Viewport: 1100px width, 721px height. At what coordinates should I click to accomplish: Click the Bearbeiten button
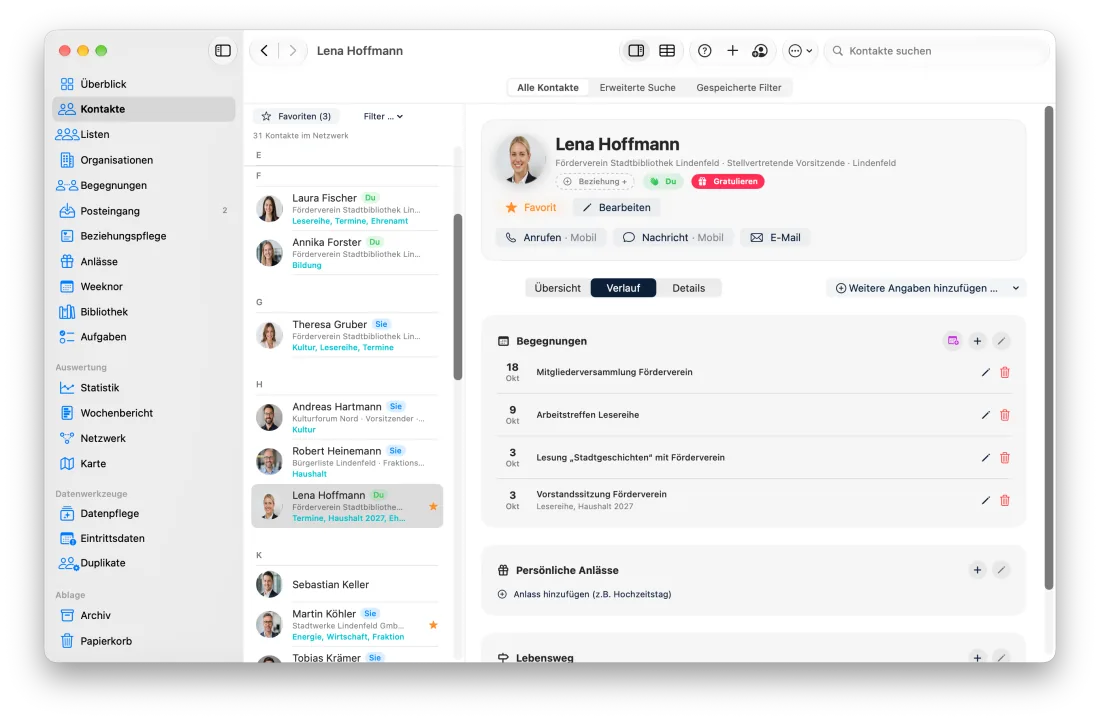pyautogui.click(x=616, y=208)
